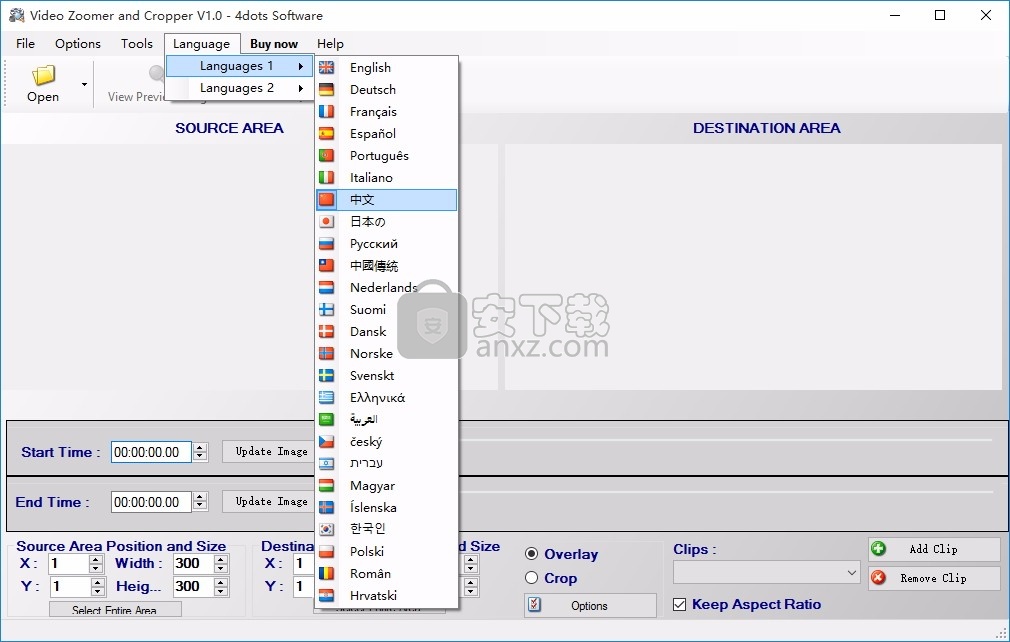The height and width of the screenshot is (642, 1010).
Task: Click the Swedish flag icon
Action: (x=327, y=375)
